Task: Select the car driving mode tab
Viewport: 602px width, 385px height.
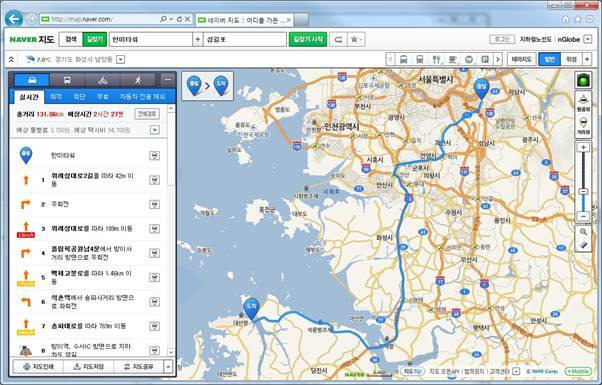Action: tap(32, 80)
